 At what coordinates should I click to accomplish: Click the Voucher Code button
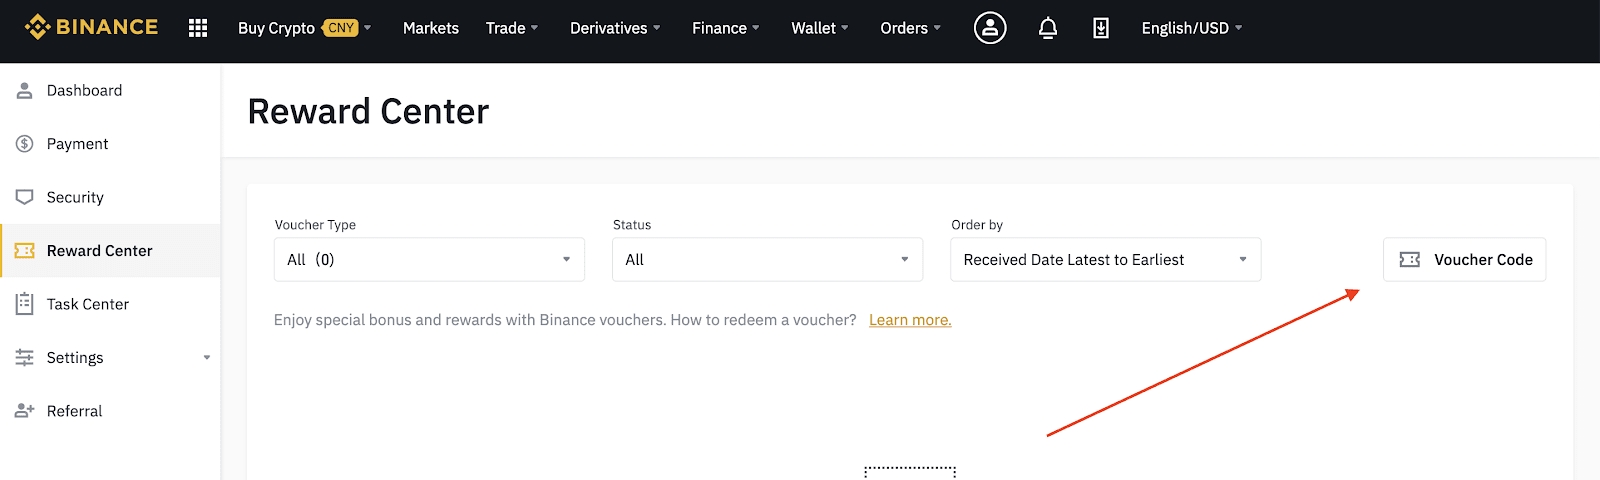[x=1464, y=259]
